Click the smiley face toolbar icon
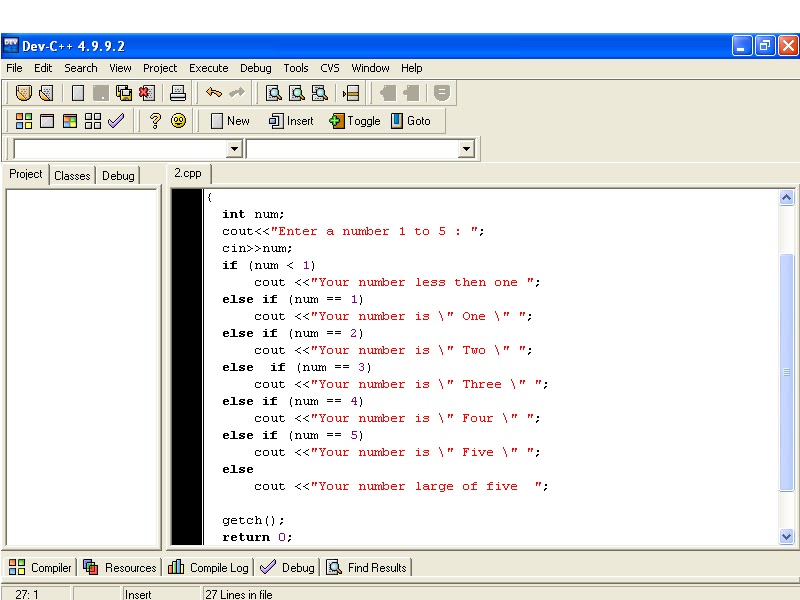The image size is (800, 600). coord(181,121)
